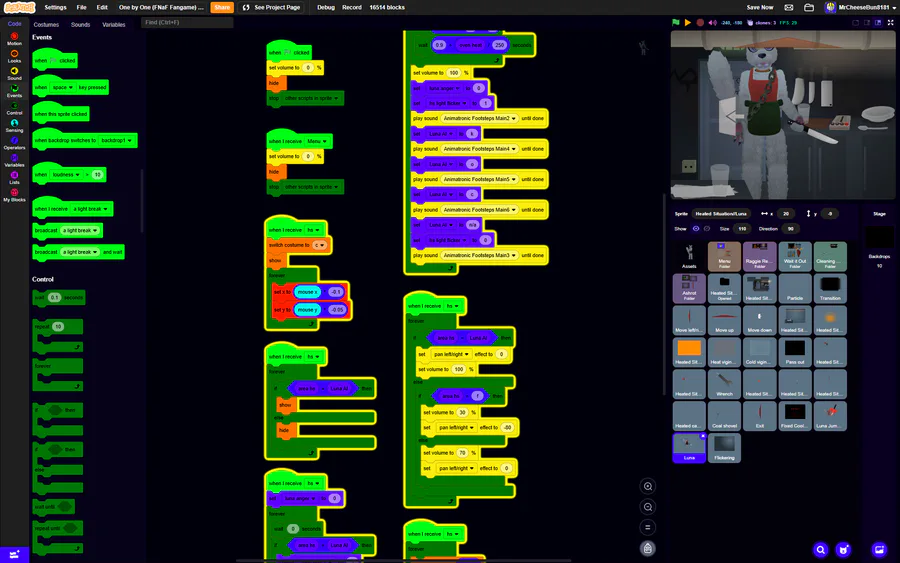Select the Wrench sprite thumbnail
Image resolution: width=900 pixels, height=563 pixels.
(724, 384)
